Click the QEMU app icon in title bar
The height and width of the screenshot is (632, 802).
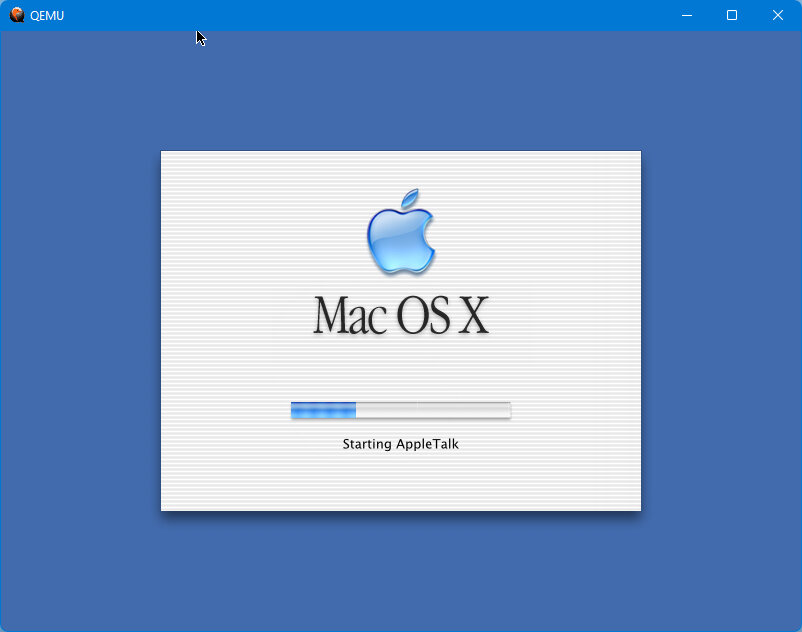17,15
